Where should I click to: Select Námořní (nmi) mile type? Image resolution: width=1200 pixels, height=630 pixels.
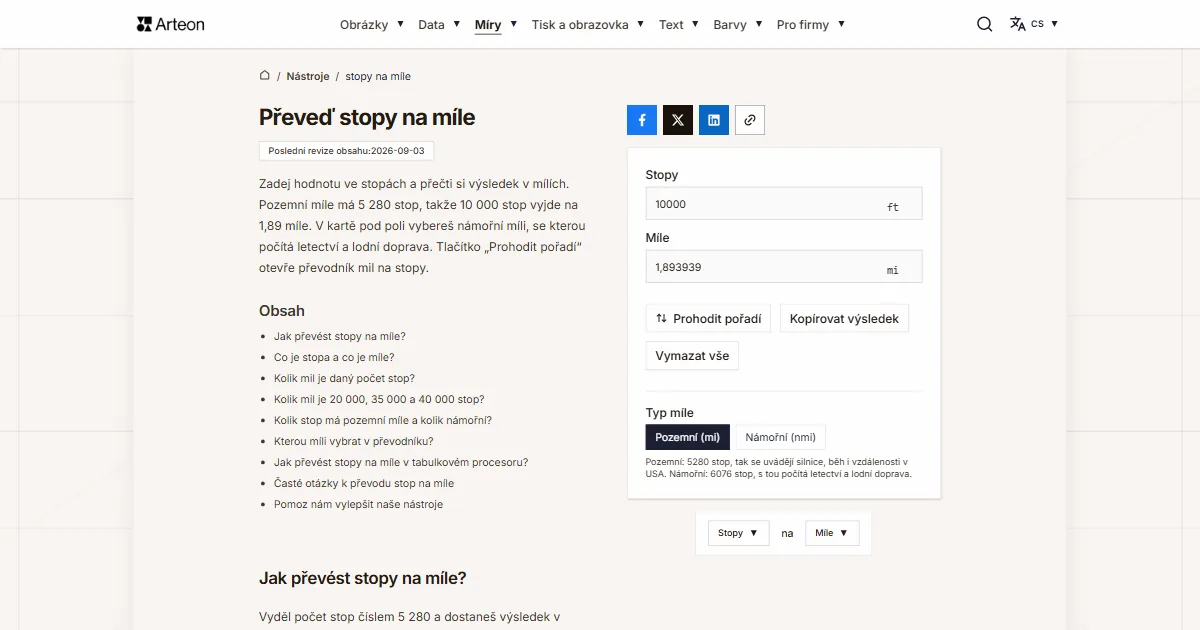coord(780,437)
